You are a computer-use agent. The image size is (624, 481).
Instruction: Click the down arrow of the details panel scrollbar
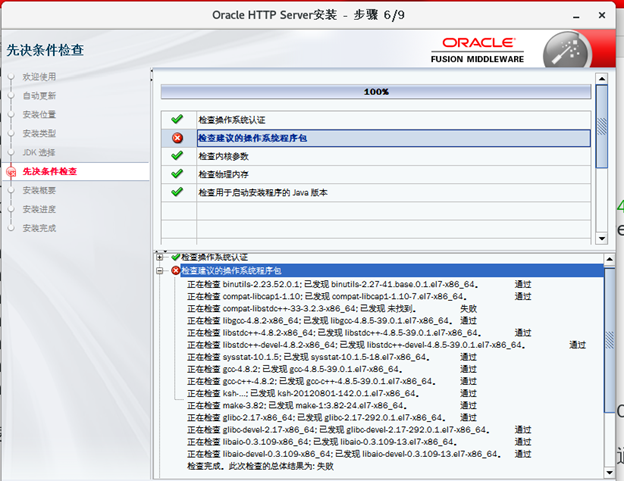(x=609, y=472)
